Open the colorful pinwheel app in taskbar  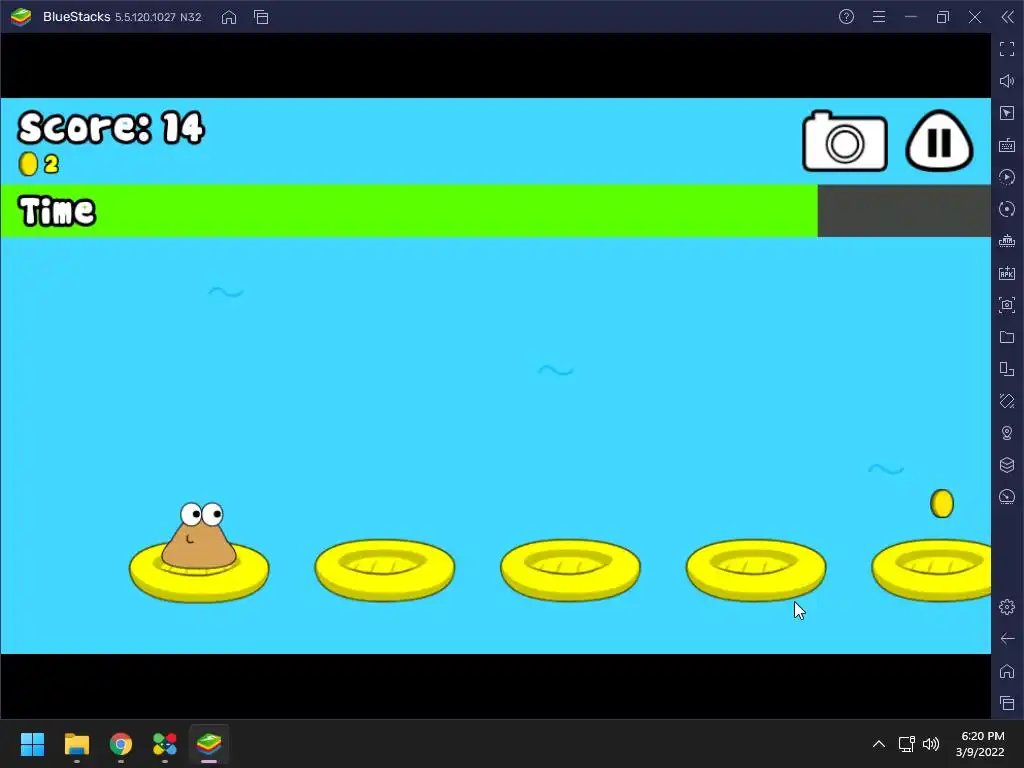coord(165,744)
